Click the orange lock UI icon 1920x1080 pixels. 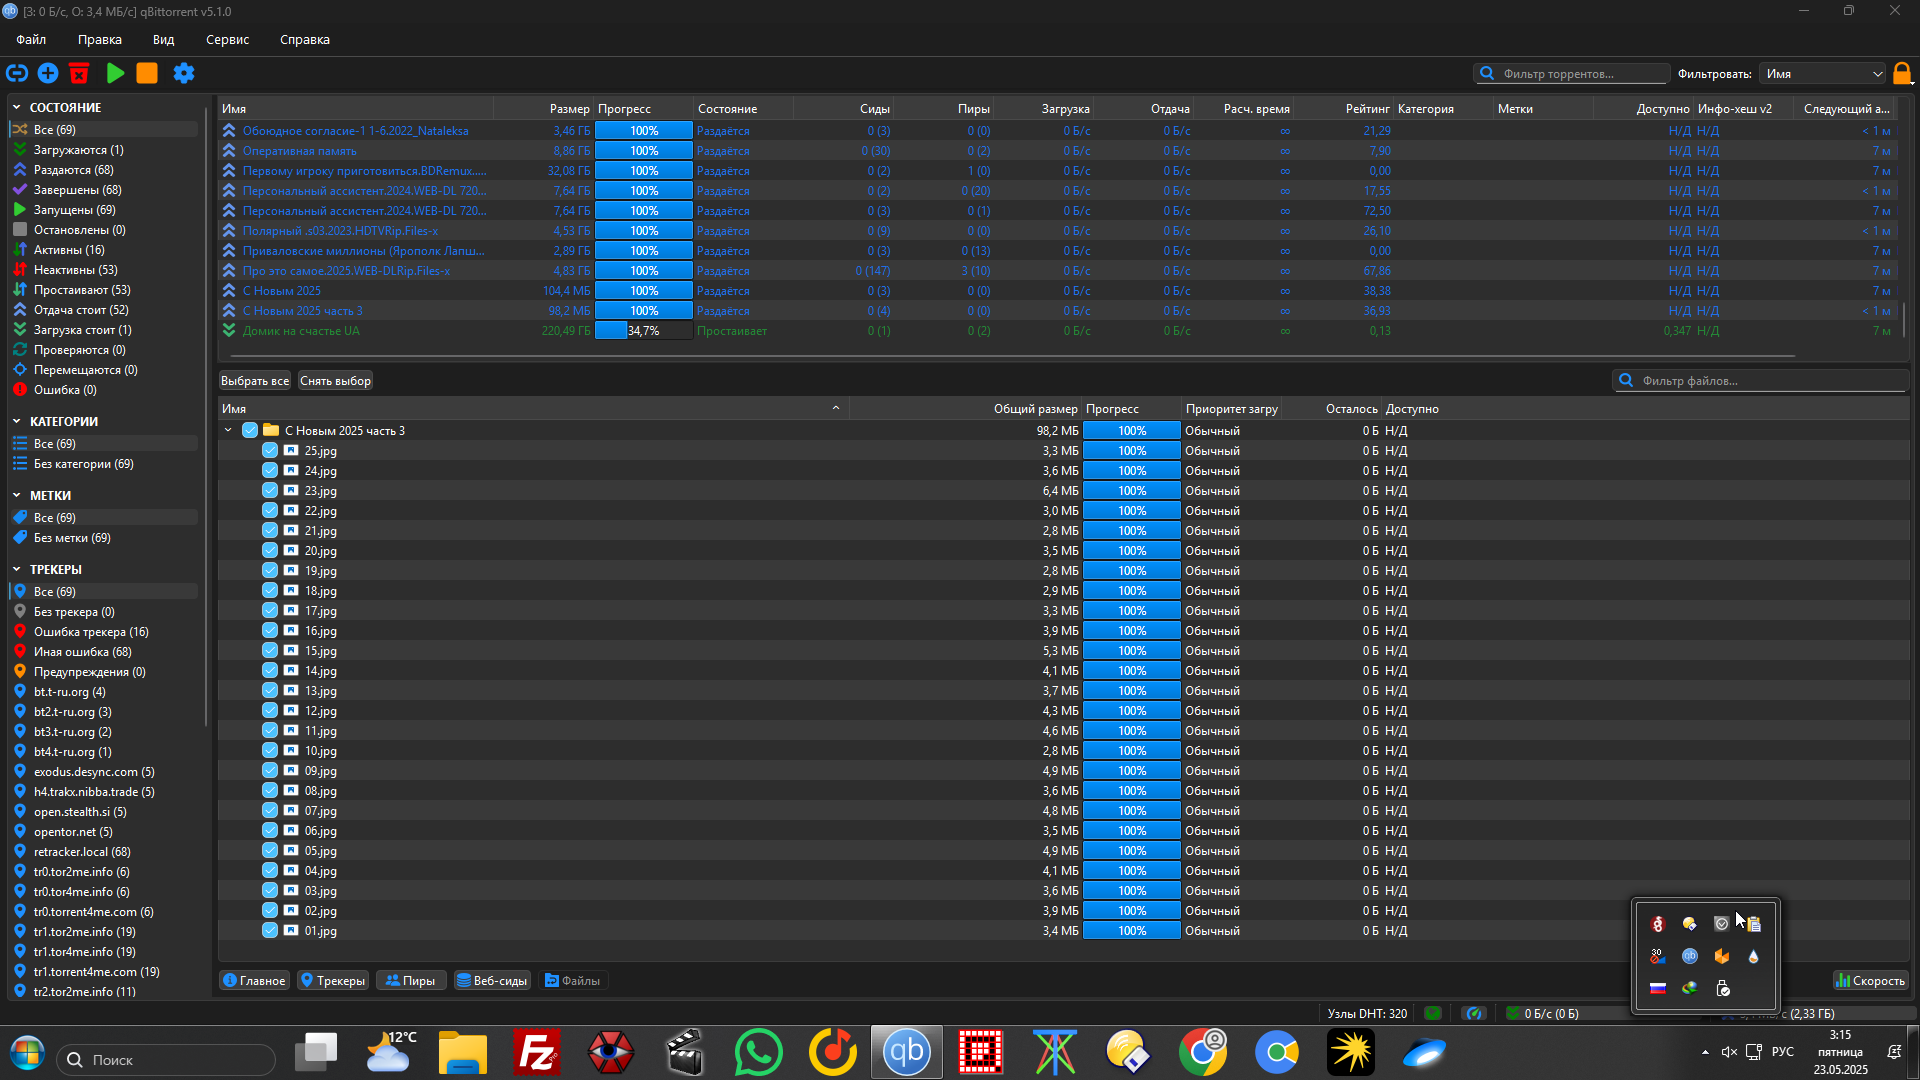1902,73
